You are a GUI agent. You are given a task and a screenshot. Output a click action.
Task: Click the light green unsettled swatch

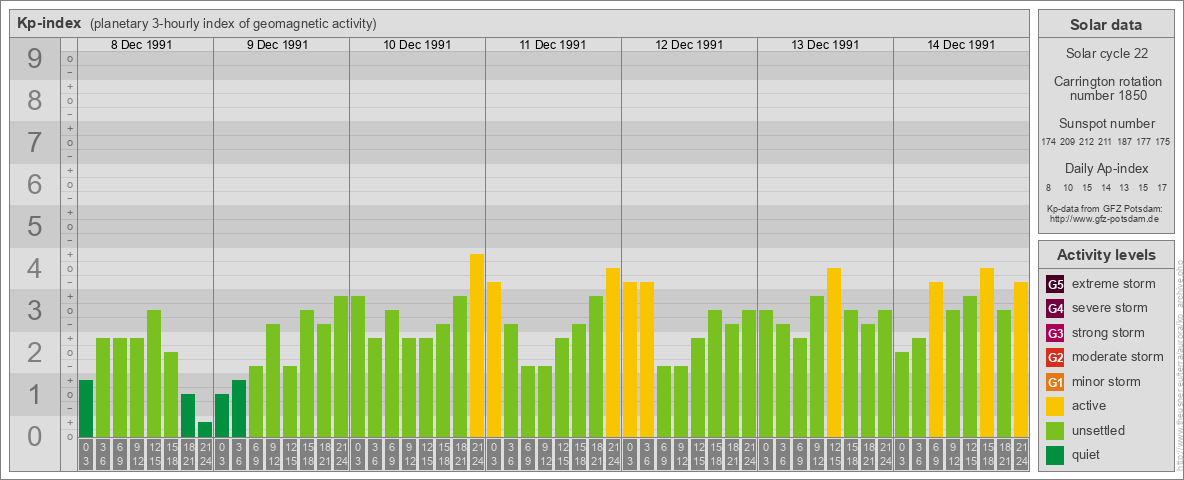pyautogui.click(x=1055, y=430)
